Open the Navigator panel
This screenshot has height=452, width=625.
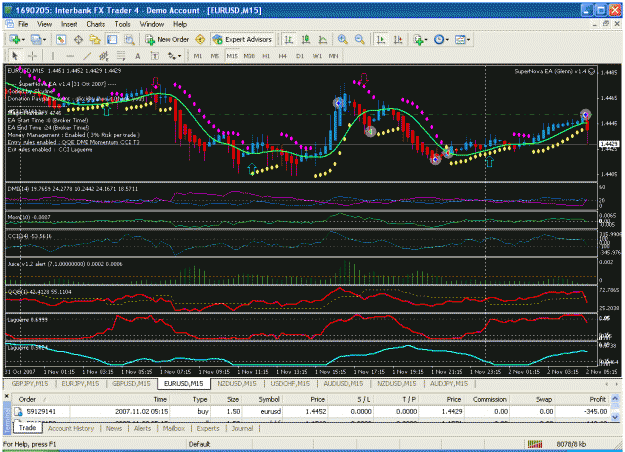(95, 39)
